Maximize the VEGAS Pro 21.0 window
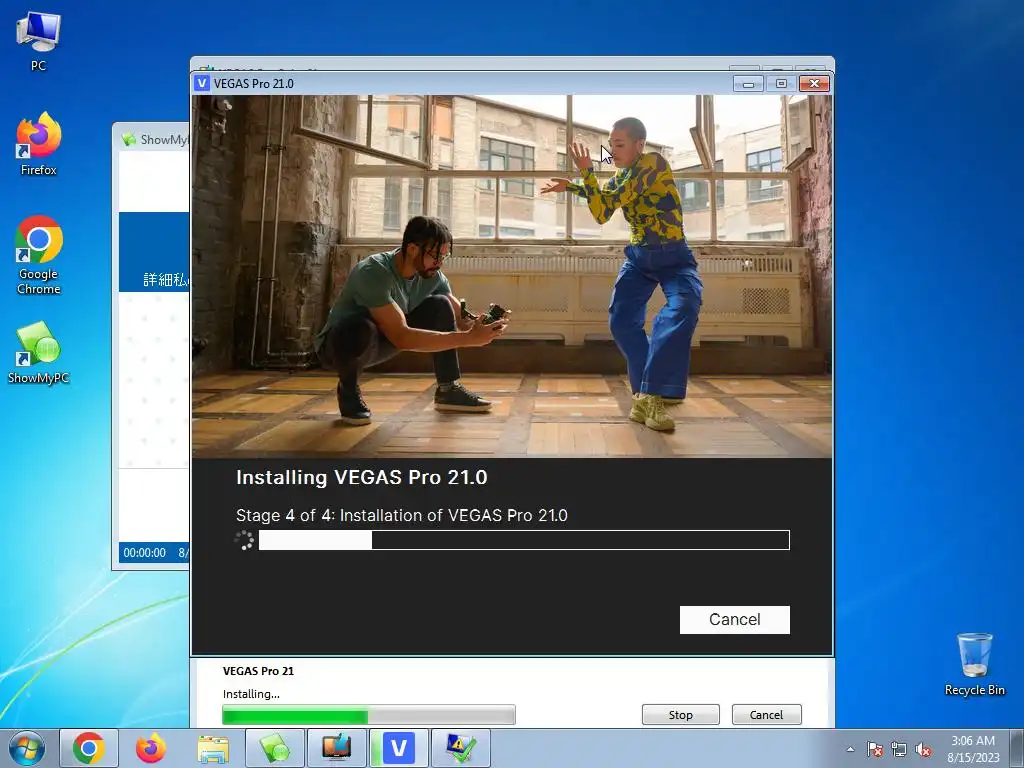Image resolution: width=1024 pixels, height=768 pixels. 781,84
